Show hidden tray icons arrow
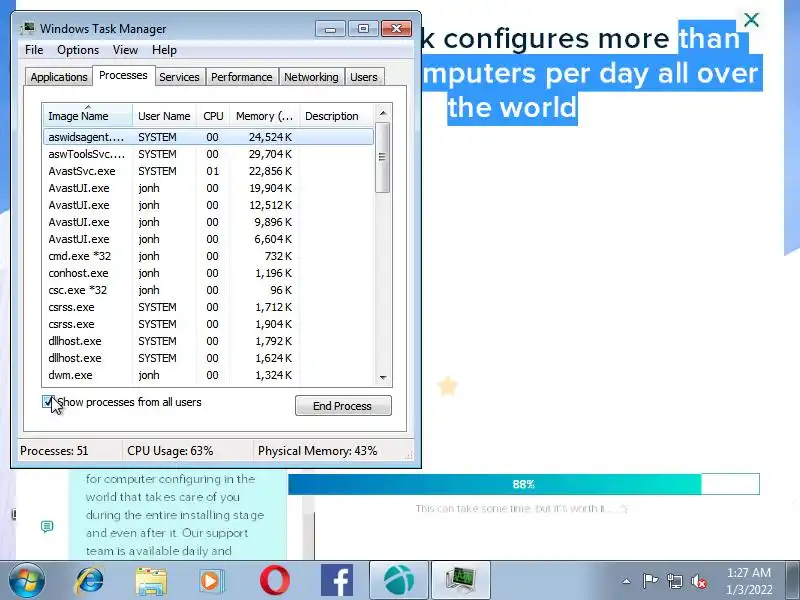This screenshot has height=600, width=800. click(626, 581)
